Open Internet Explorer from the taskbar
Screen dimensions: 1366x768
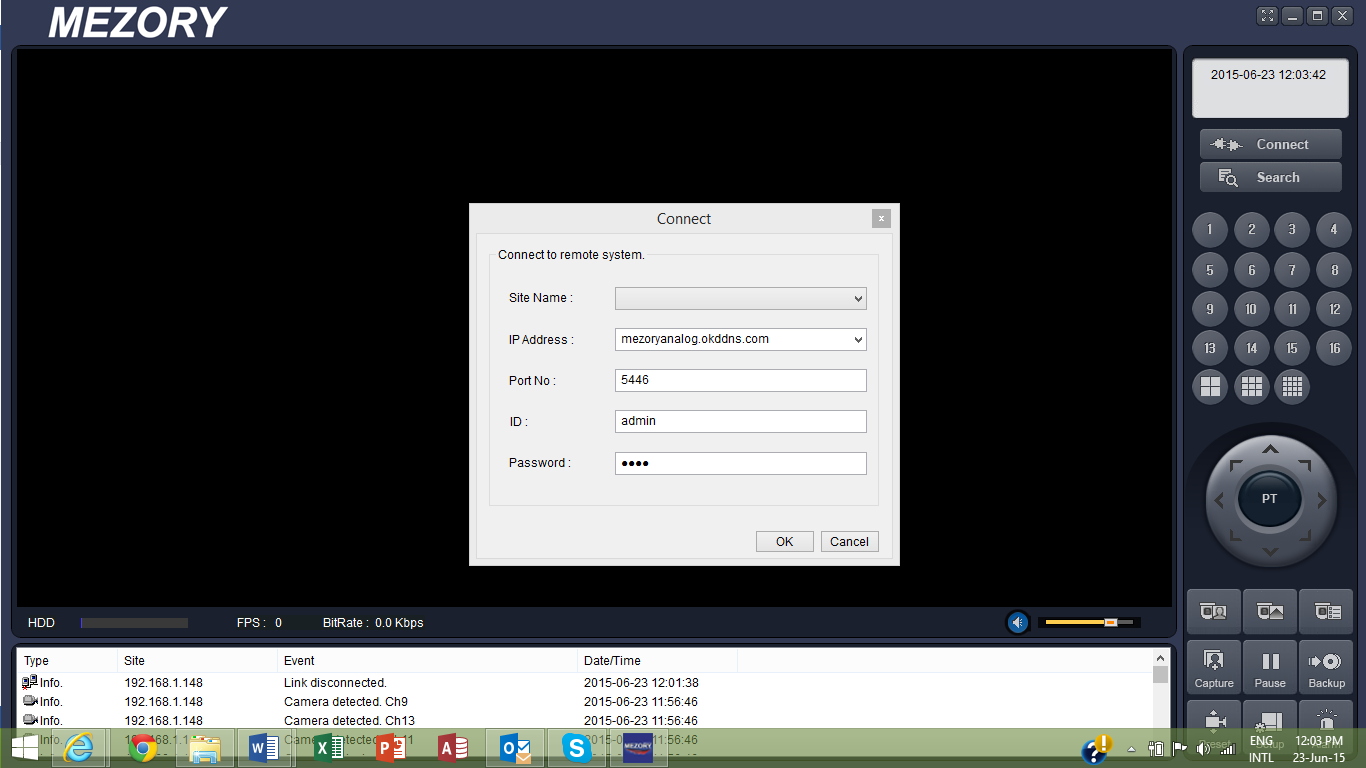(x=79, y=748)
